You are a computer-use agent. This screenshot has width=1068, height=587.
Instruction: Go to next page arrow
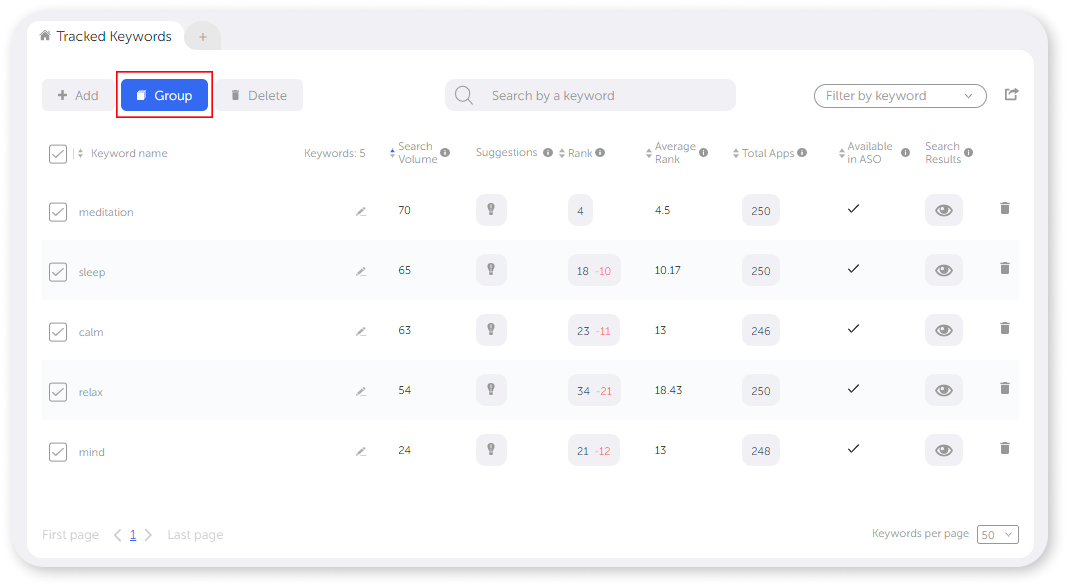[148, 535]
